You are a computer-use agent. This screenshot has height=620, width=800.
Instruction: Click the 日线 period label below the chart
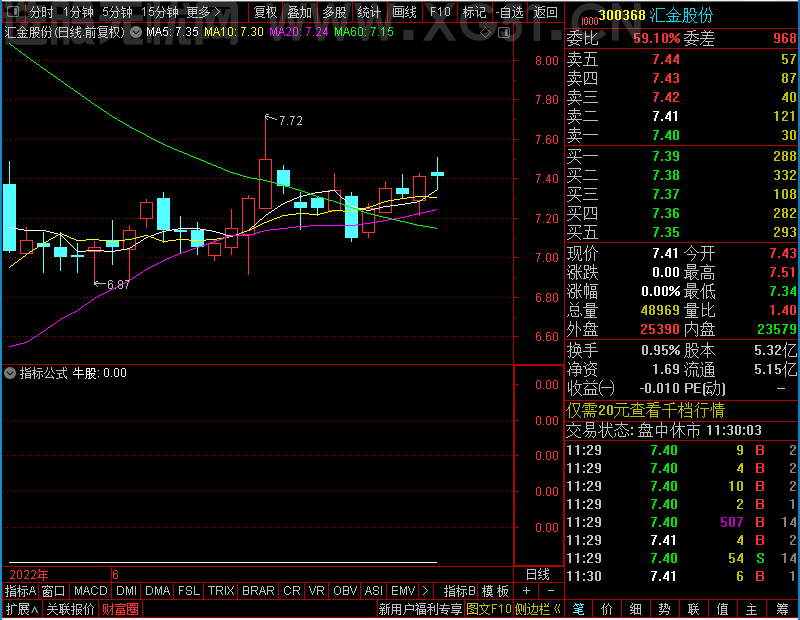pyautogui.click(x=538, y=574)
